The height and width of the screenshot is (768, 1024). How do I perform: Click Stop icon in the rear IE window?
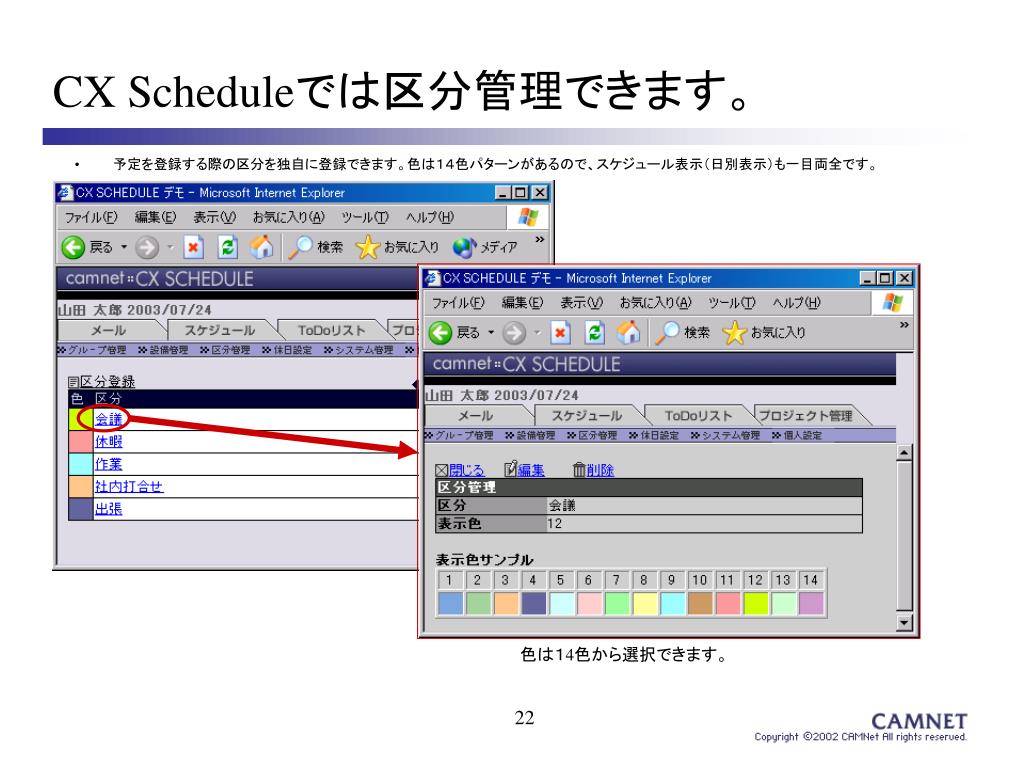pyautogui.click(x=193, y=247)
